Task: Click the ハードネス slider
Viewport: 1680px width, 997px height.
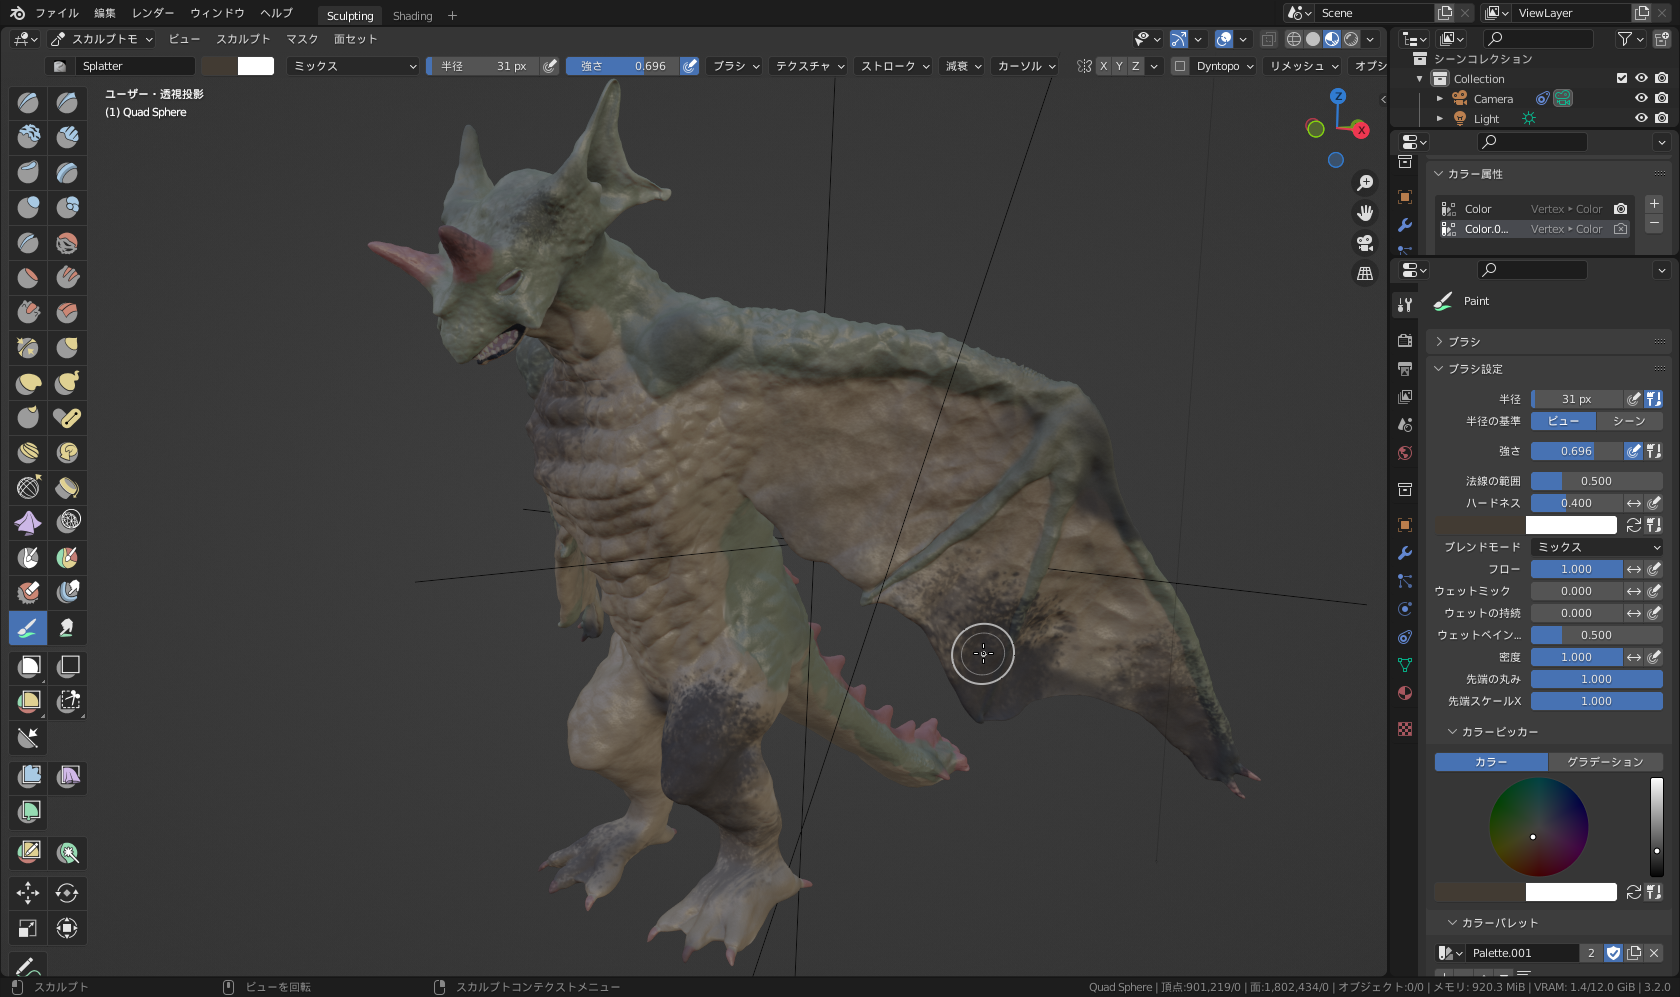Action: pos(1576,503)
